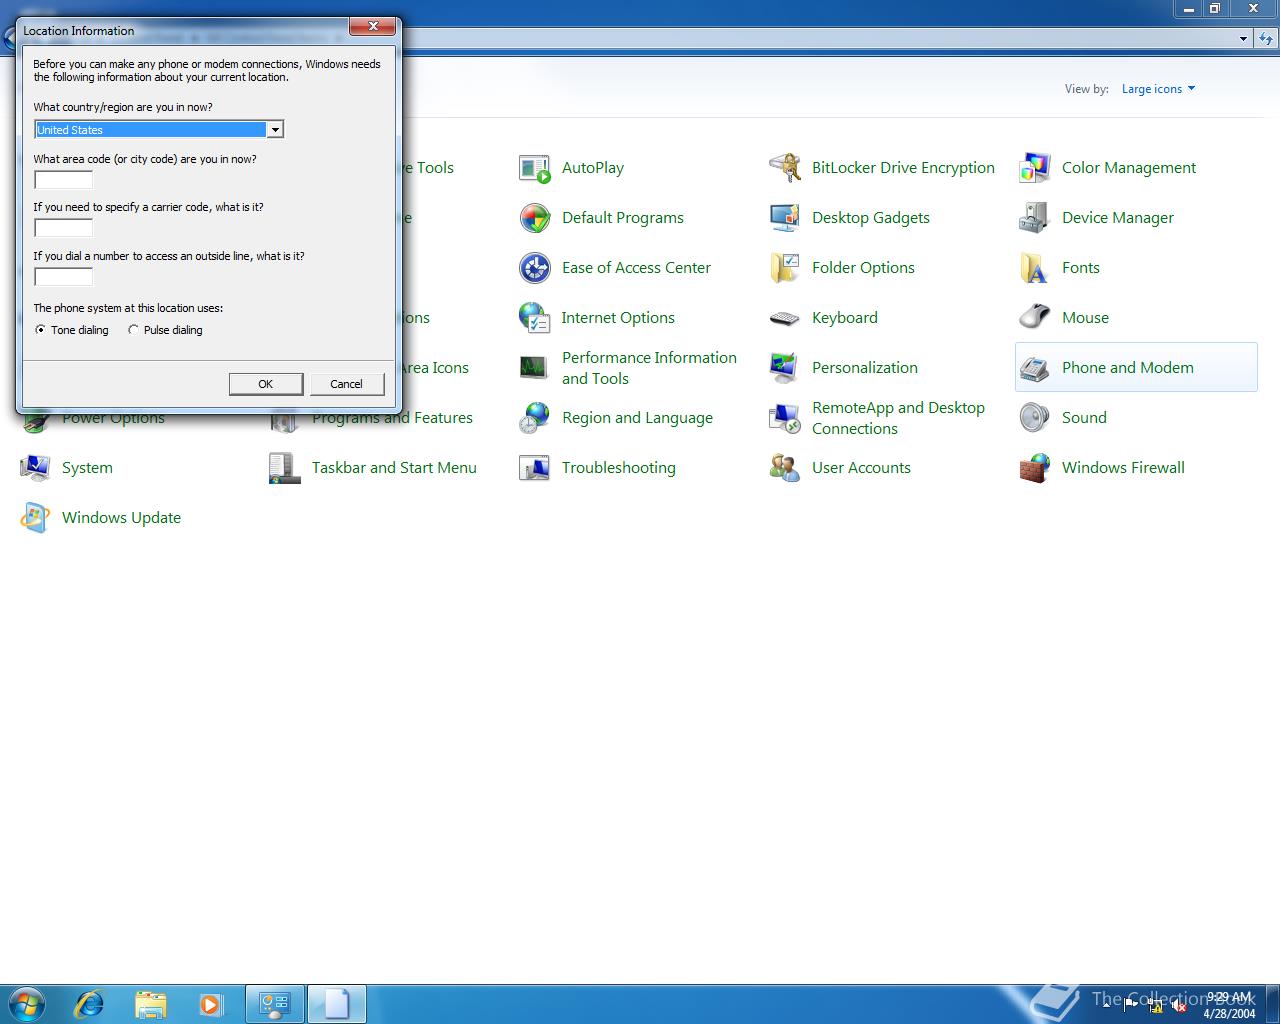Image resolution: width=1280 pixels, height=1024 pixels.
Task: Open Windows Explorer from the taskbar
Action: [x=150, y=1003]
